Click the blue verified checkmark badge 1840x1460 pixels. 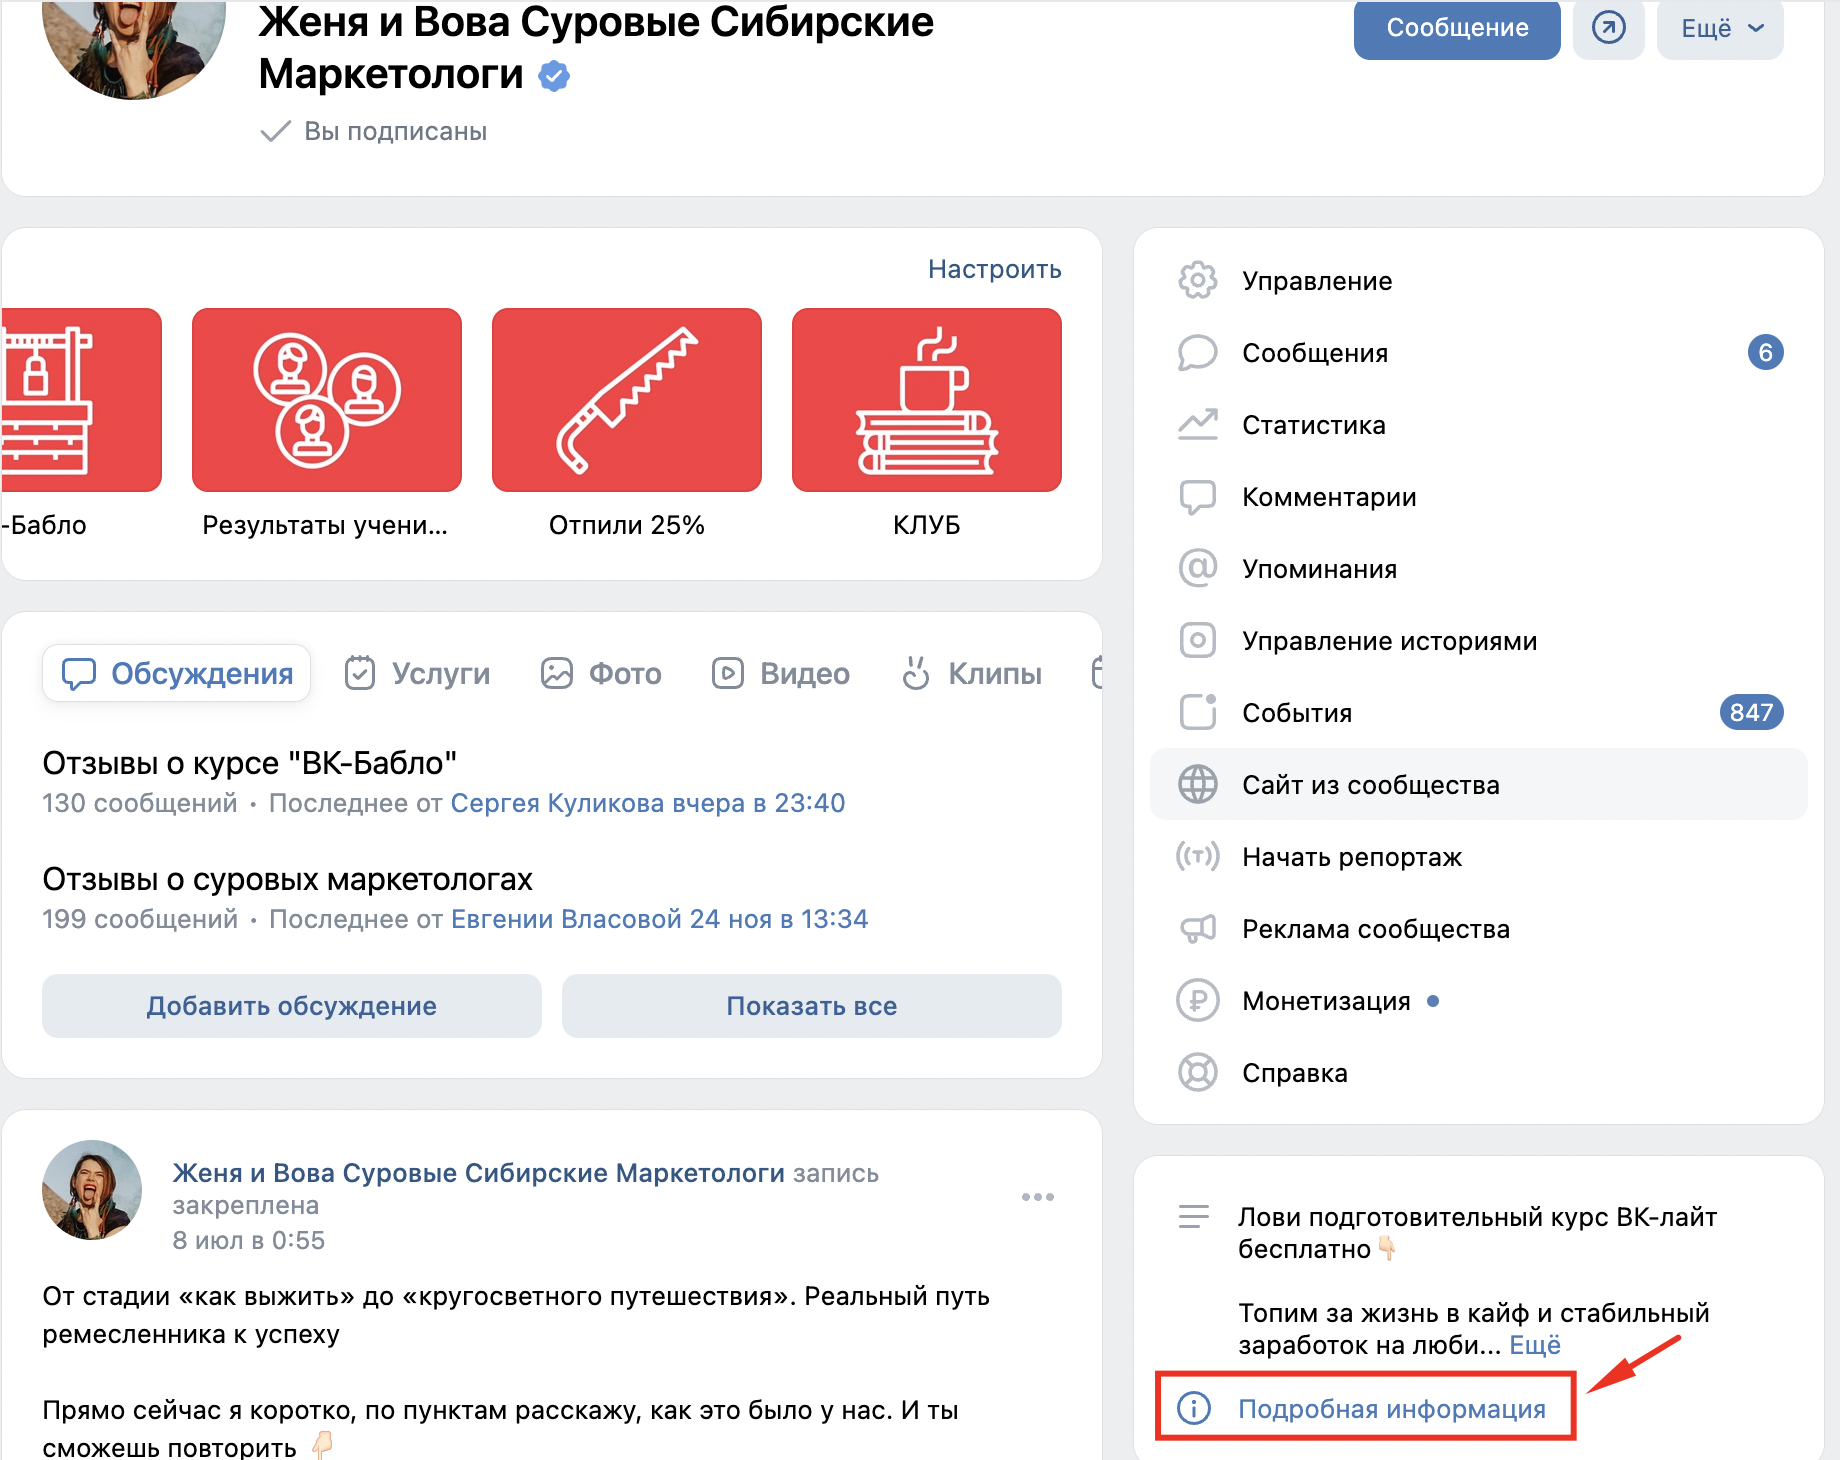[x=554, y=76]
